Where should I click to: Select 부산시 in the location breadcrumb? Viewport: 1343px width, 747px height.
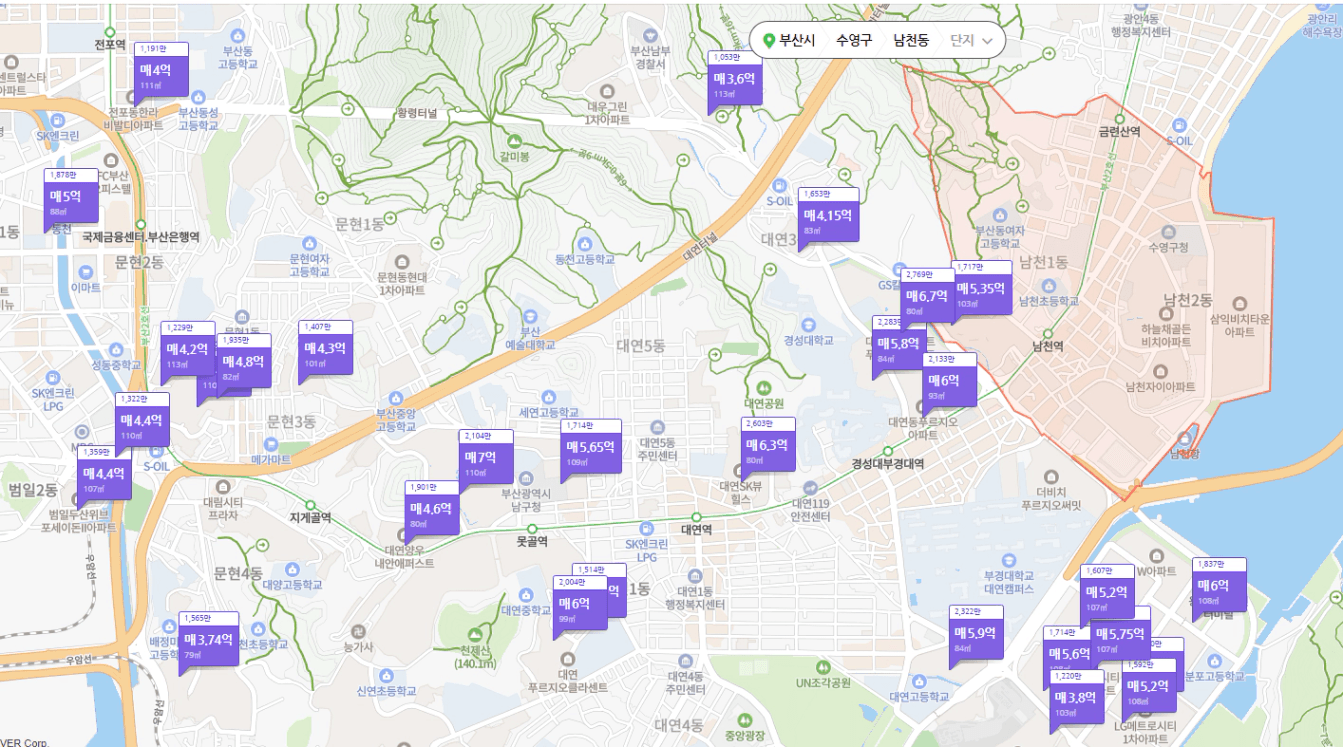pos(798,40)
